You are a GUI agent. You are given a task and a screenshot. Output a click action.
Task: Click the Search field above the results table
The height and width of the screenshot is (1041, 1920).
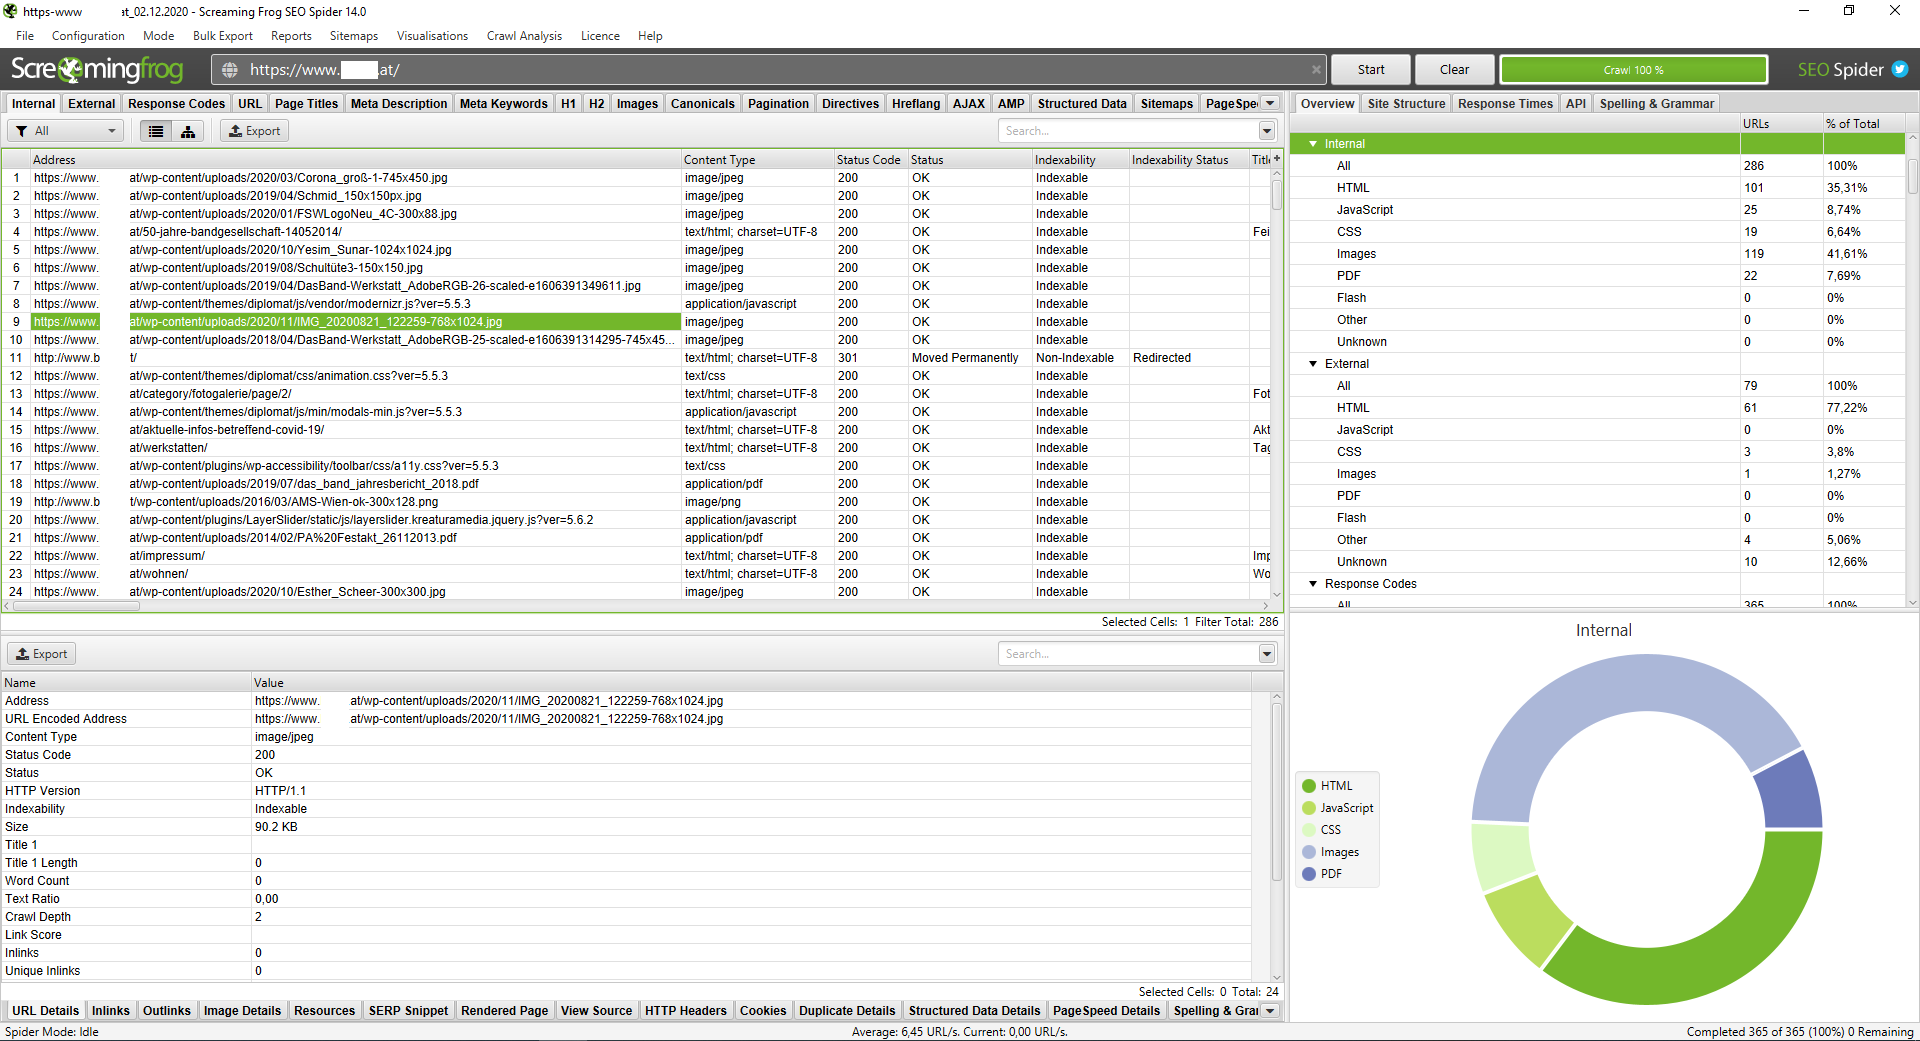(x=1120, y=130)
